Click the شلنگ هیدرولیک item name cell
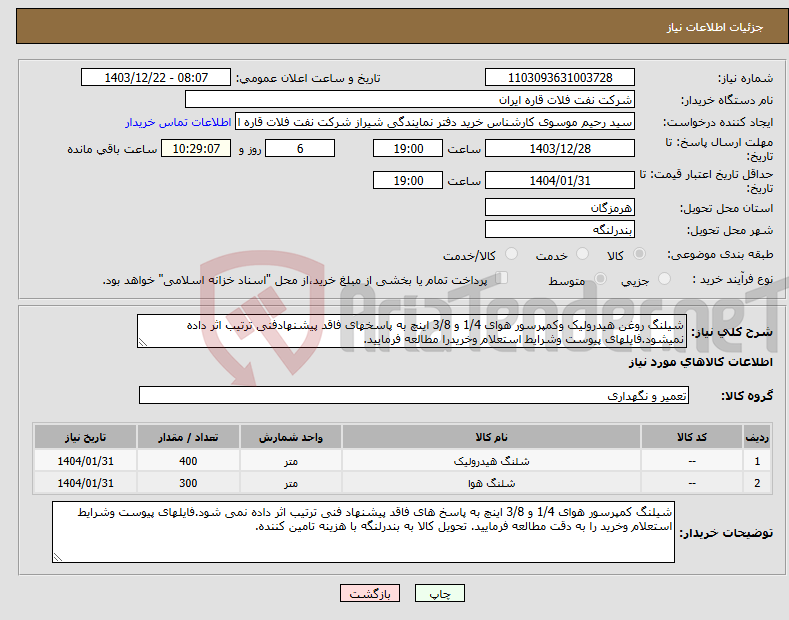Screen dimensions: 789x620 [x=491, y=461]
